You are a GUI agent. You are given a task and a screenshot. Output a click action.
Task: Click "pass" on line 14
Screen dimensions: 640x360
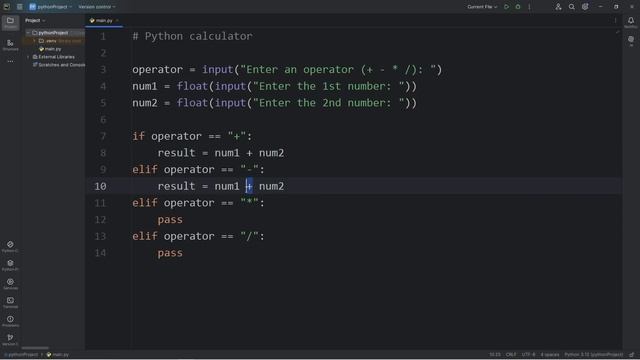(x=170, y=253)
